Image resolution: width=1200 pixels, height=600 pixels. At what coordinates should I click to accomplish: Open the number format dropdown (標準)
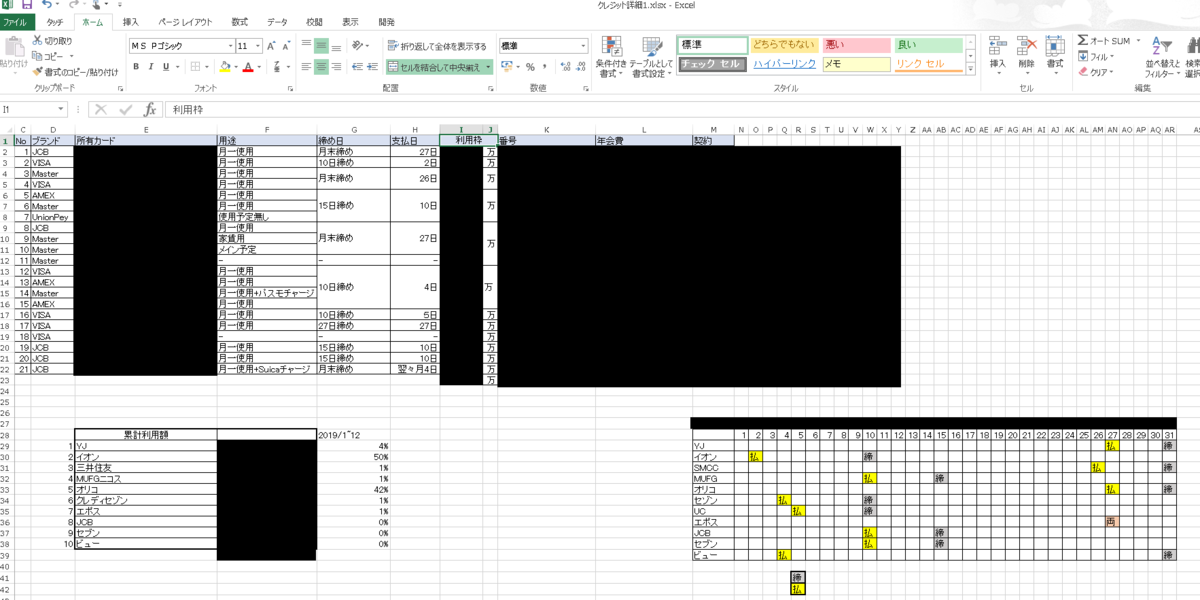(584, 46)
